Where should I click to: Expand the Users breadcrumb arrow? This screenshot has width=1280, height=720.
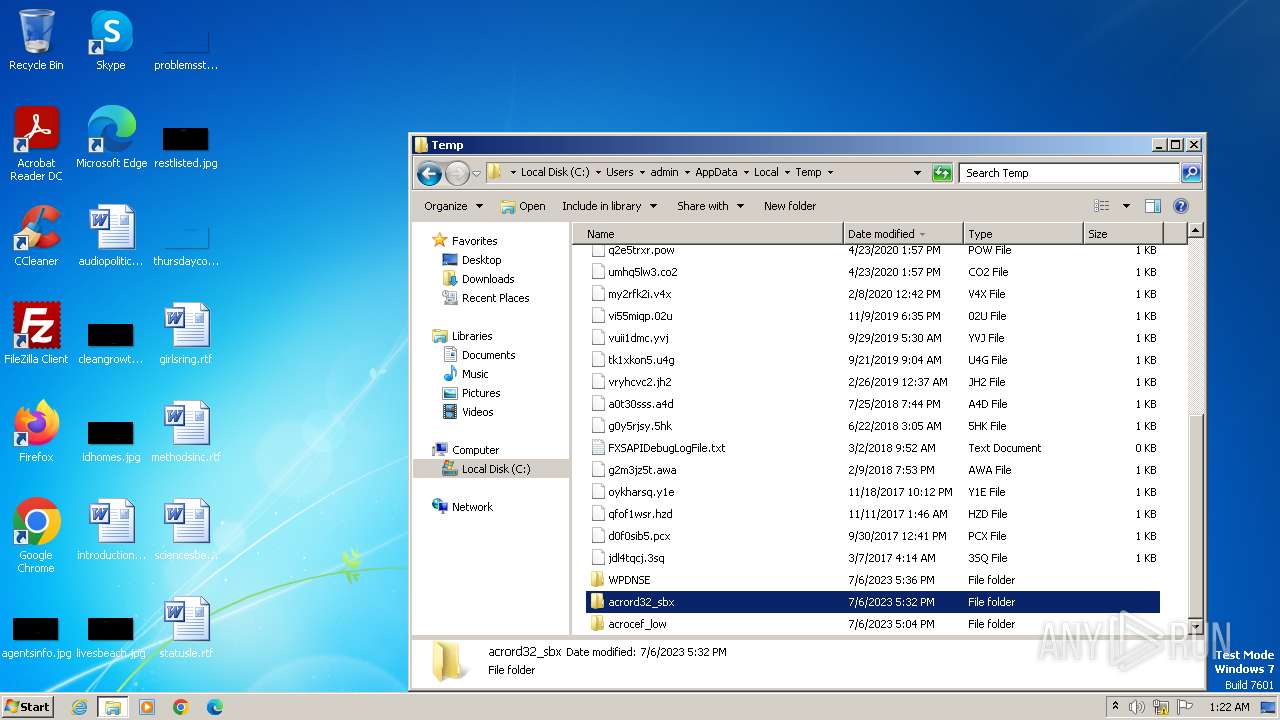coord(641,173)
